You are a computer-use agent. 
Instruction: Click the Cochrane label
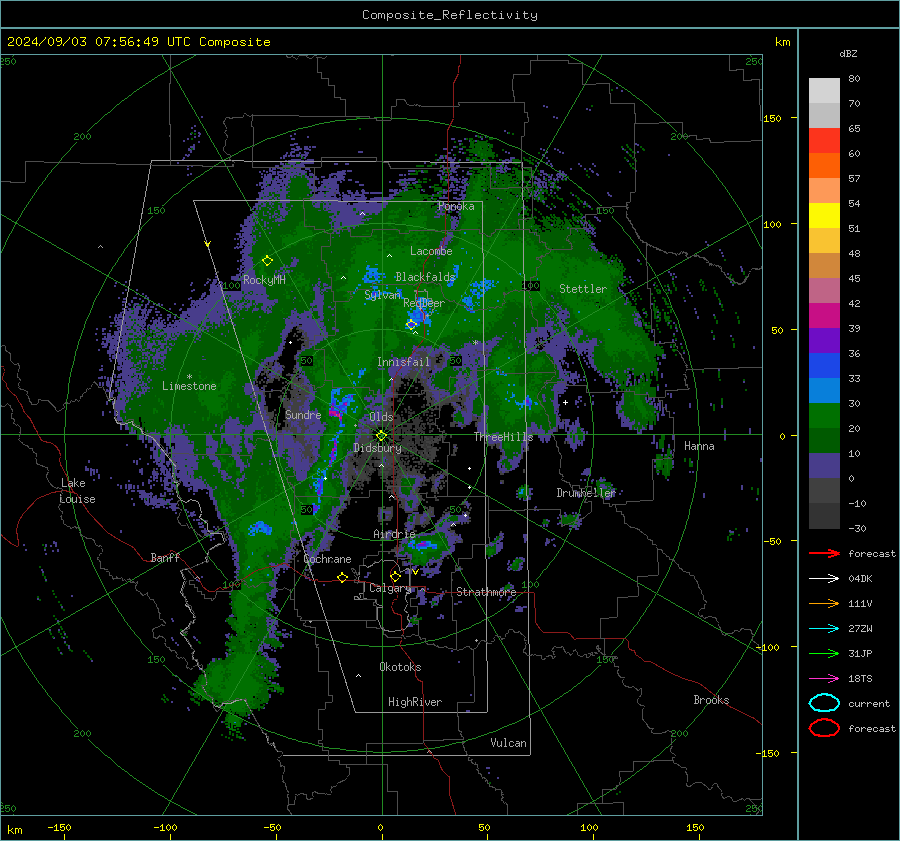tap(327, 559)
